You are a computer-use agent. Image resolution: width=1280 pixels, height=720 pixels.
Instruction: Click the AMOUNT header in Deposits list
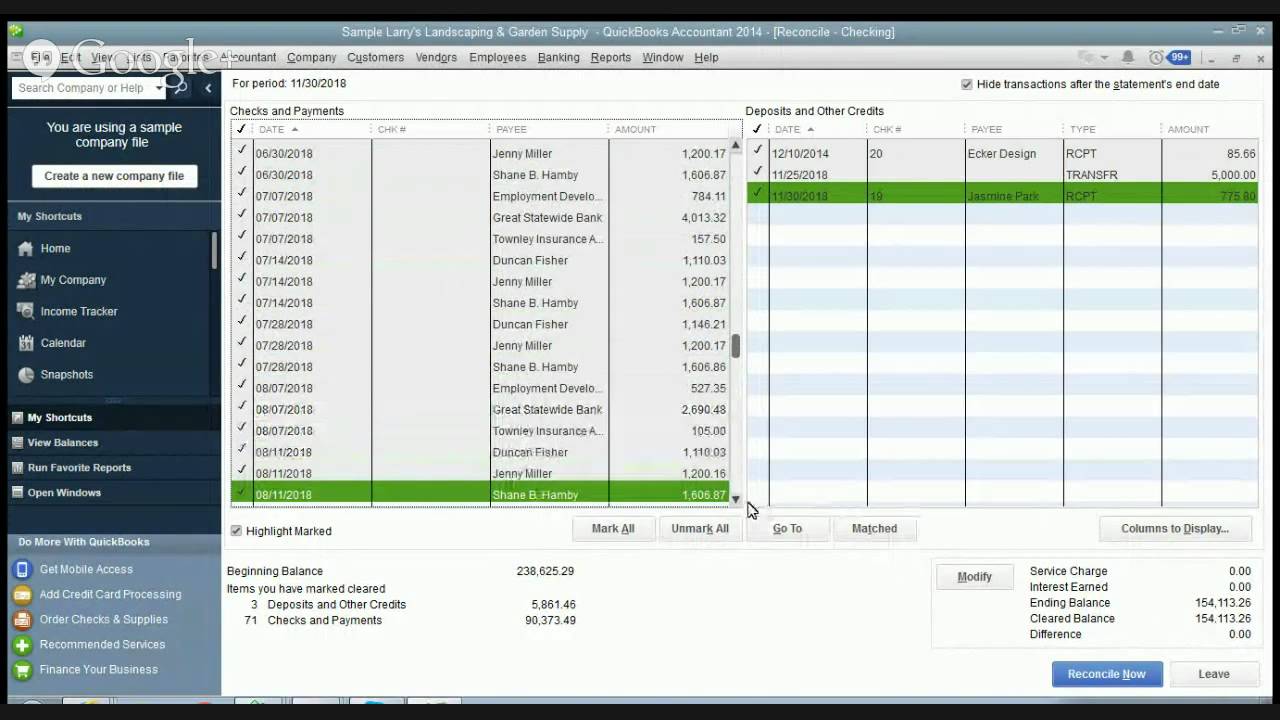click(1209, 129)
